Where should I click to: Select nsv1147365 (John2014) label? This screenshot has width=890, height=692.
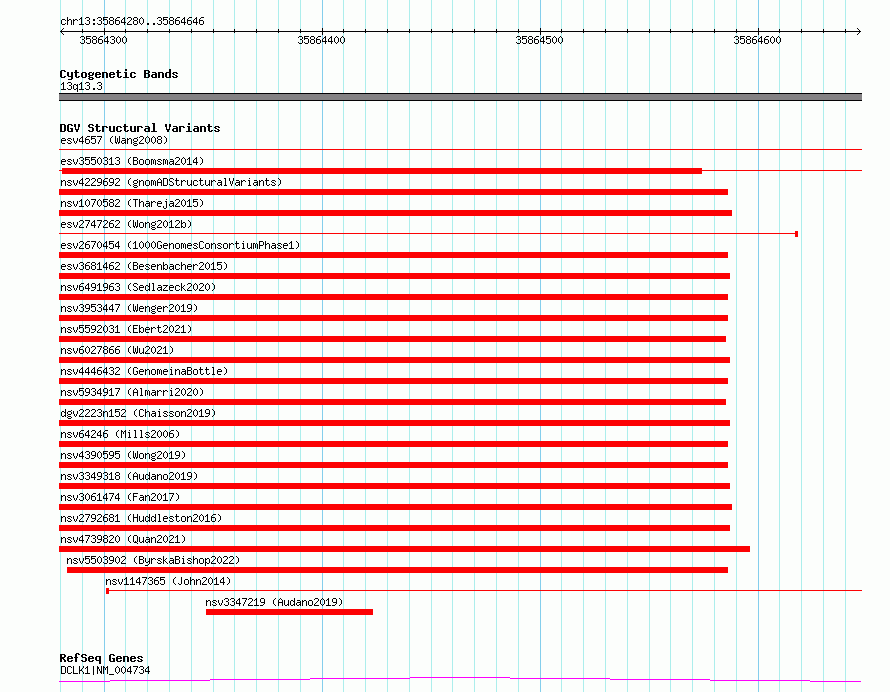click(168, 581)
